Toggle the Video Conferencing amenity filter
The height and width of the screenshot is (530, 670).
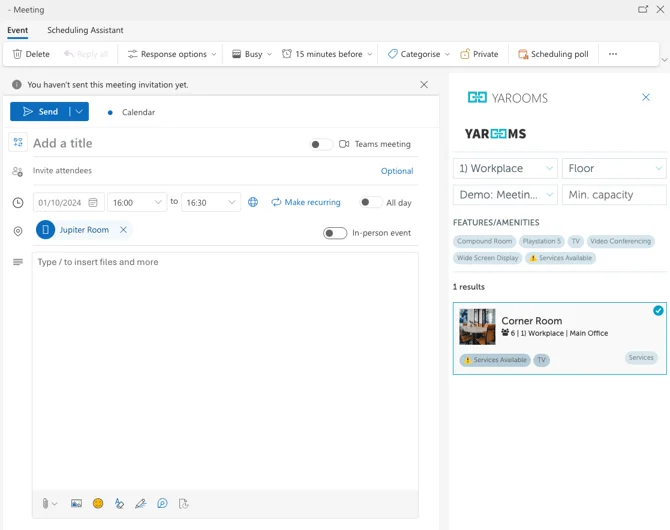point(620,241)
